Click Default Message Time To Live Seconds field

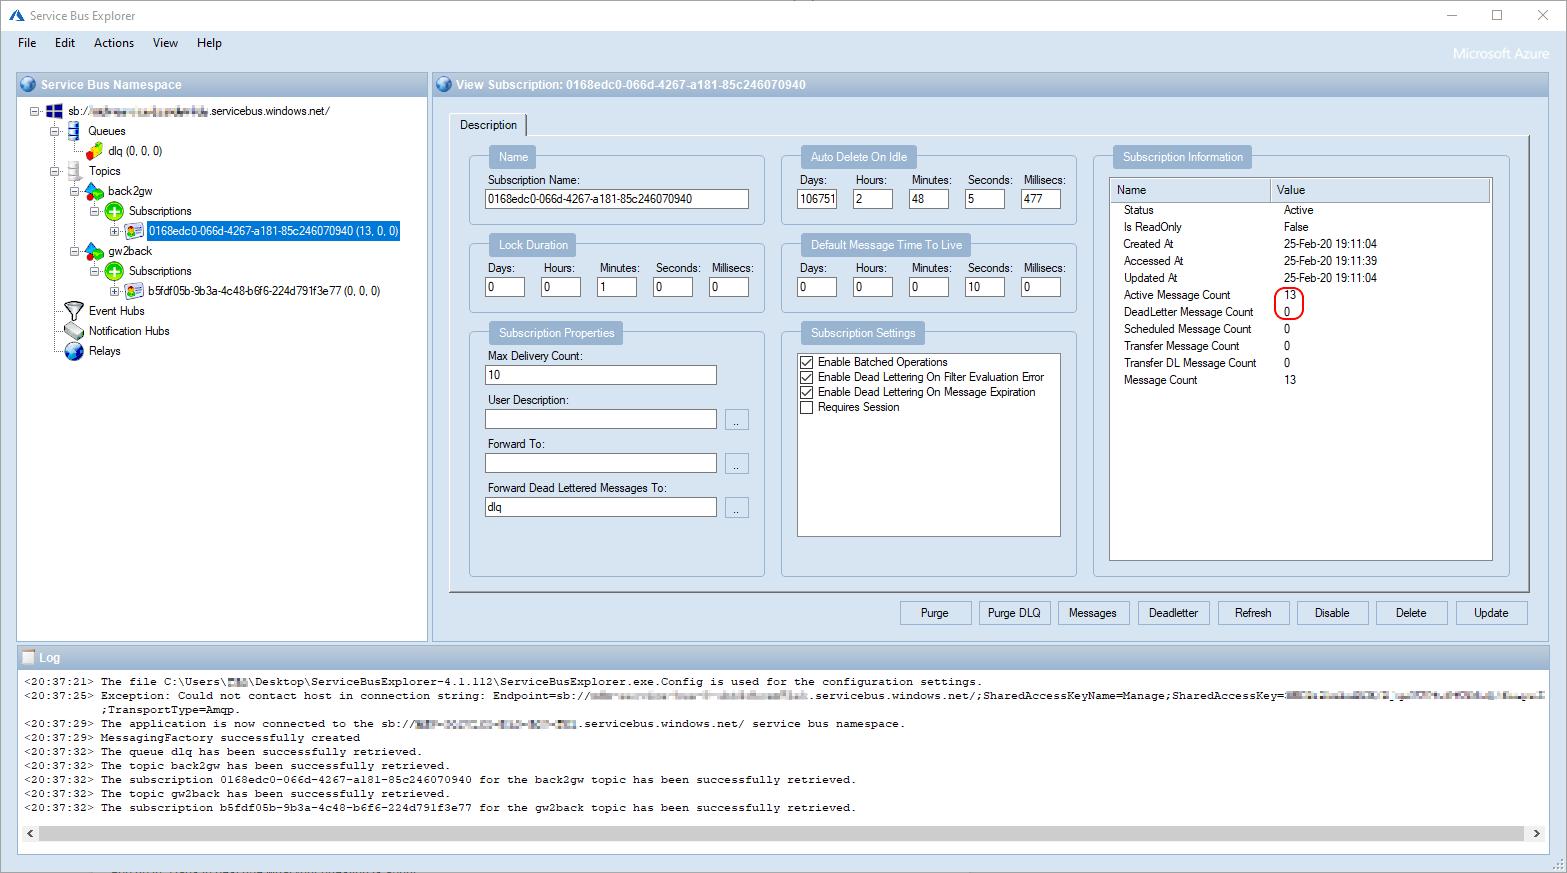coord(985,287)
